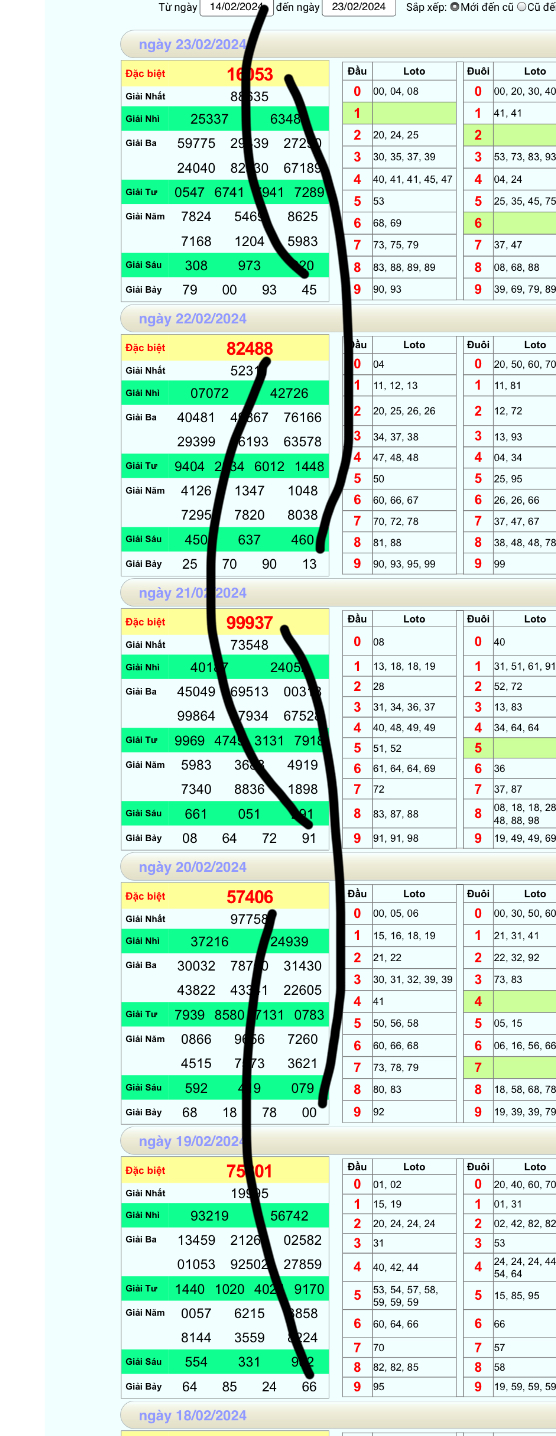
Task: Click Giải Sáu number 308
Action: point(196,265)
